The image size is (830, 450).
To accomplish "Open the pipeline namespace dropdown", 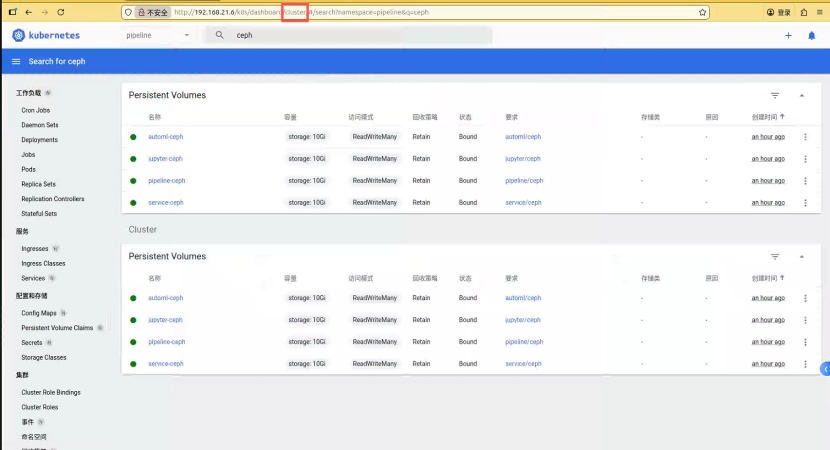I will 157,35.
